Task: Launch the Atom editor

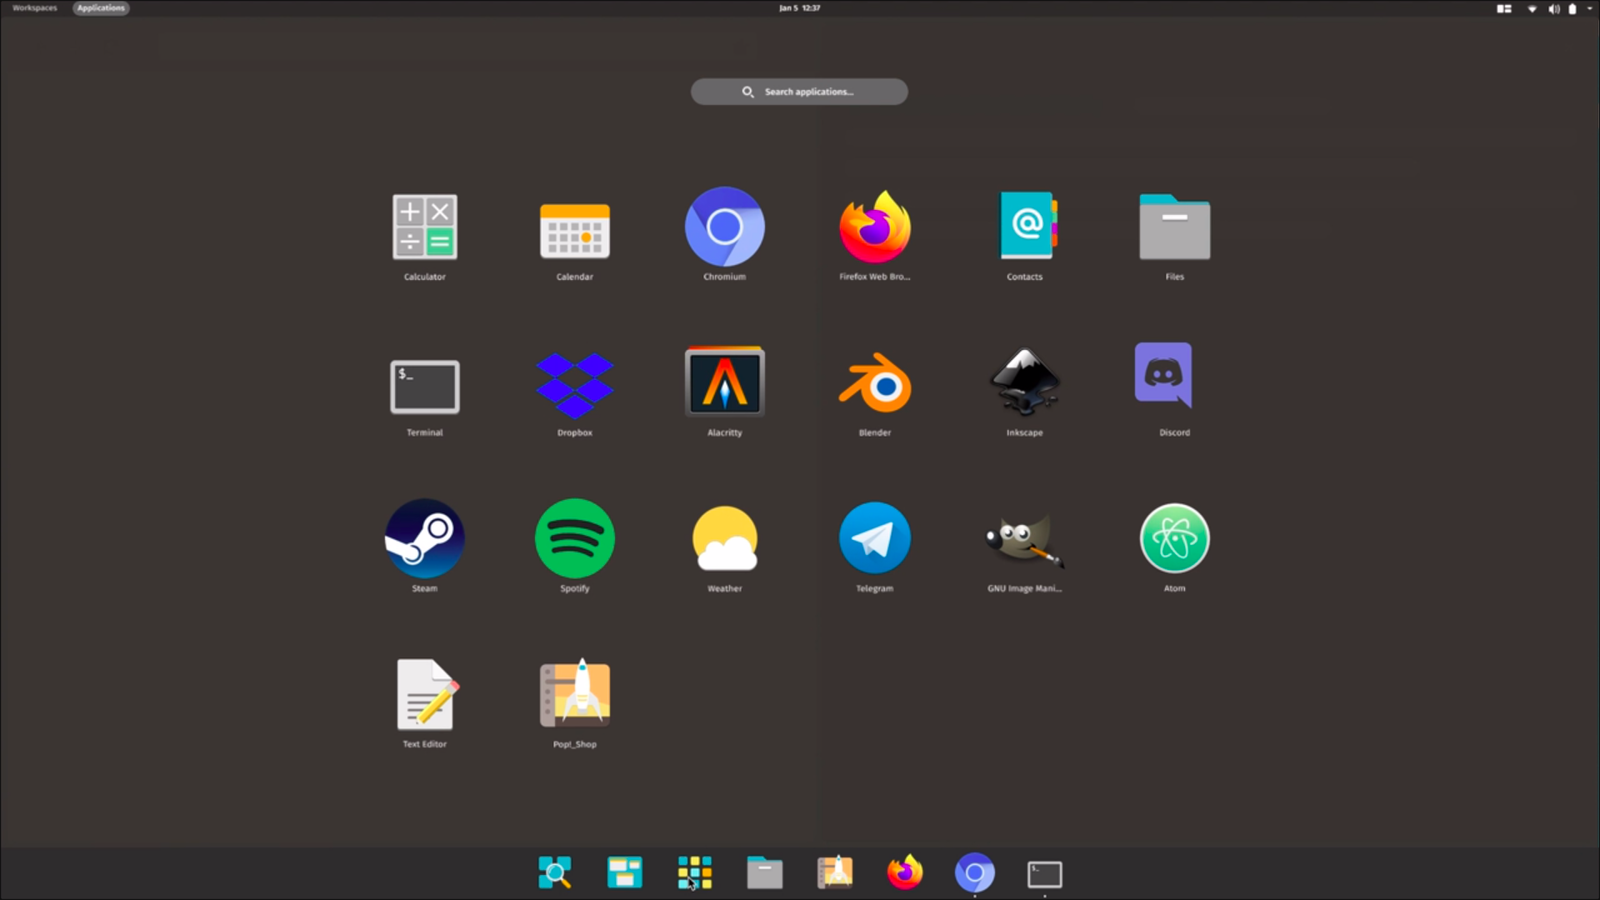Action: [x=1174, y=539]
